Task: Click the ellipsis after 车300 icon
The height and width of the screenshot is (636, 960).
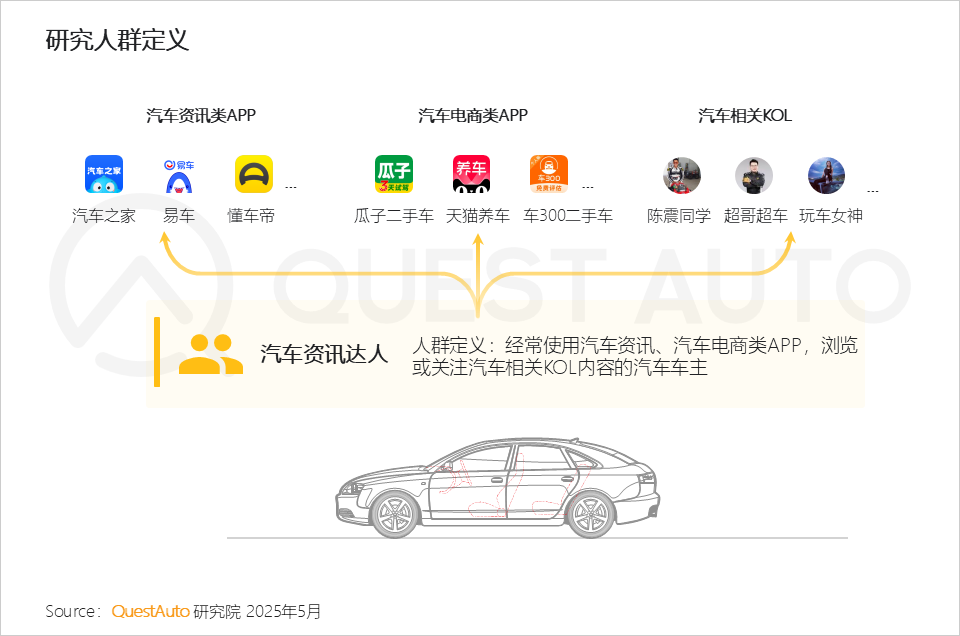Action: 588,187
